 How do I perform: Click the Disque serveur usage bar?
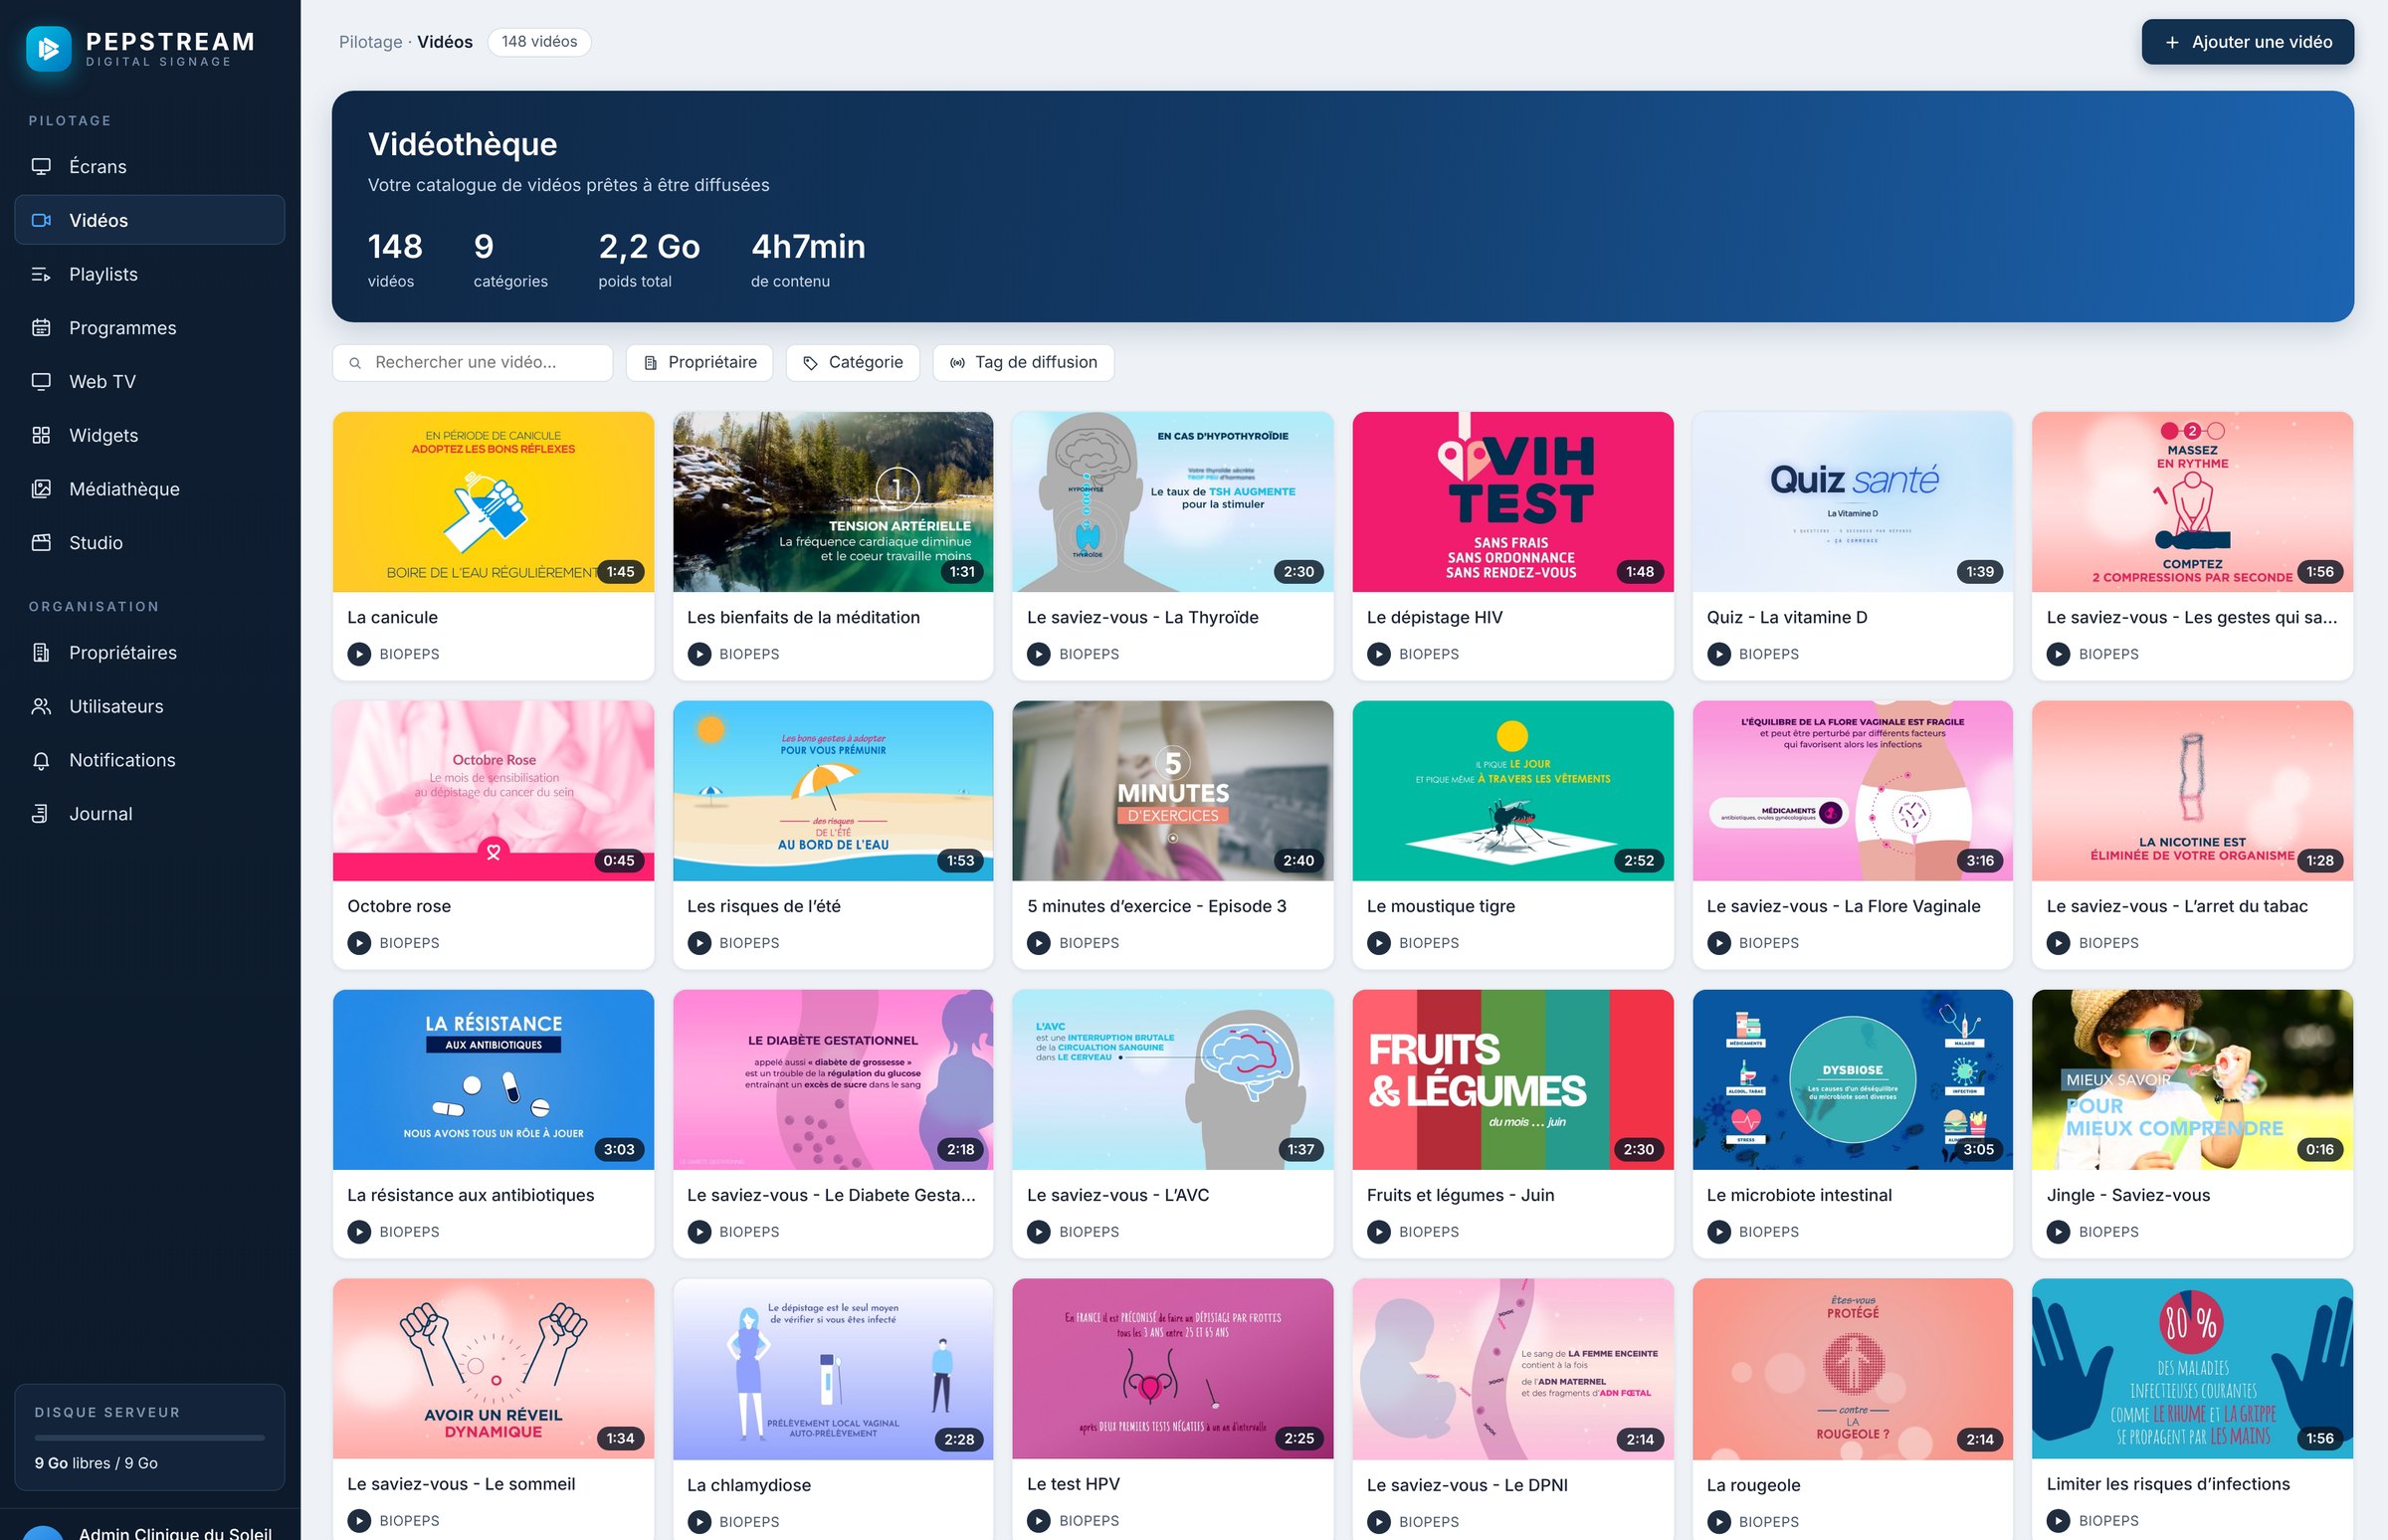[150, 1437]
